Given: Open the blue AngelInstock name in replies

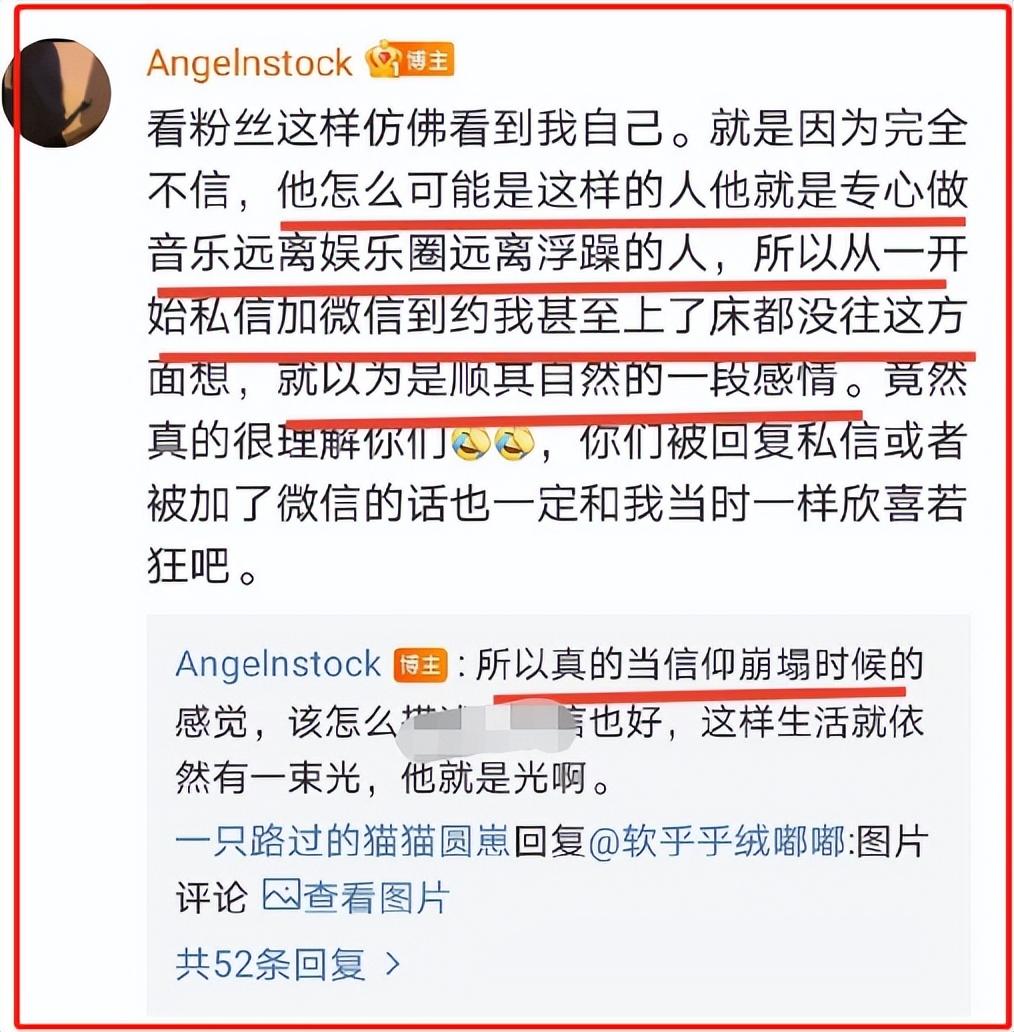Looking at the screenshot, I should [278, 663].
